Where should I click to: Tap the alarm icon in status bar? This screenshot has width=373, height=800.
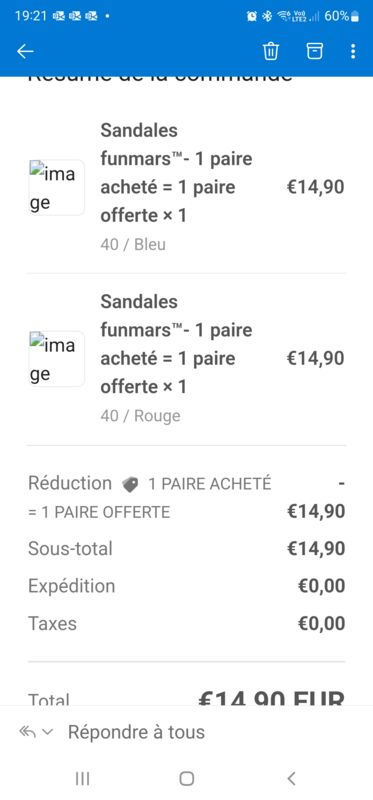coord(252,16)
